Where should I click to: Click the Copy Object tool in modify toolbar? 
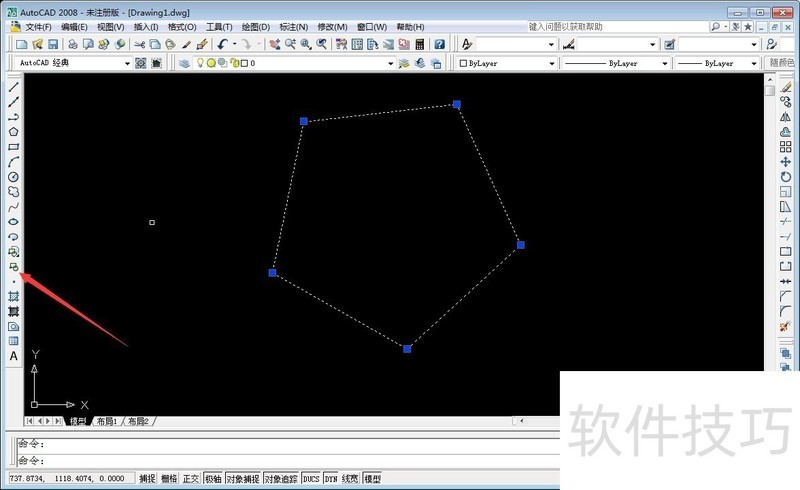click(x=786, y=102)
